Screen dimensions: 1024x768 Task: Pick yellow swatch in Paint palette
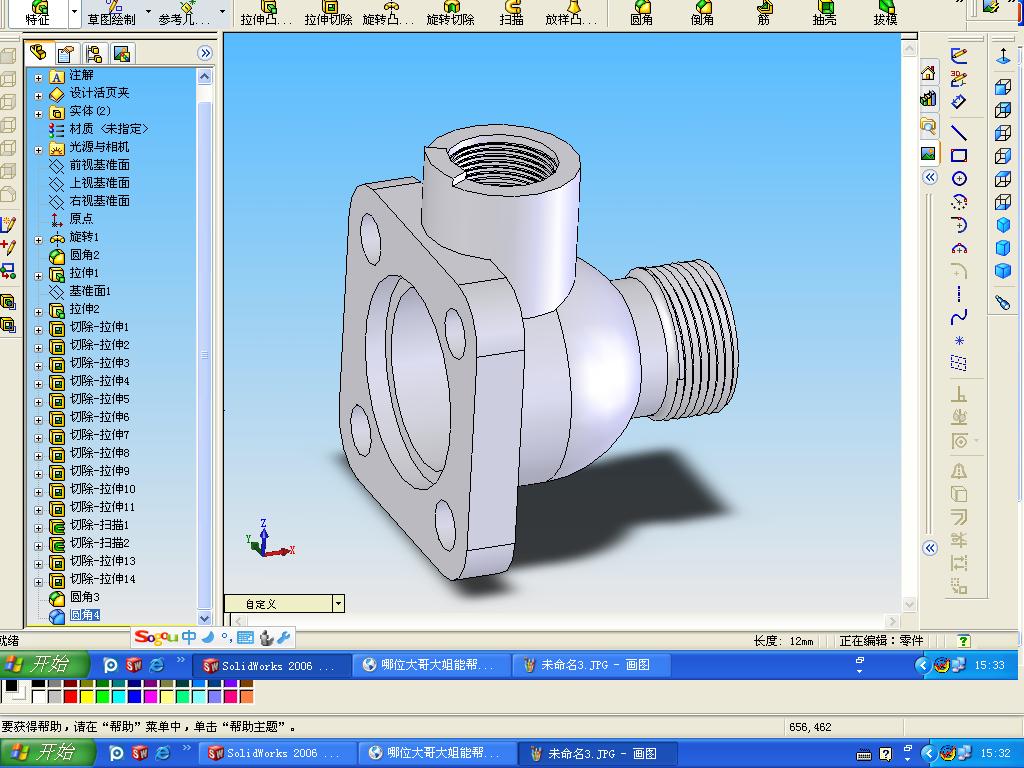coord(87,696)
